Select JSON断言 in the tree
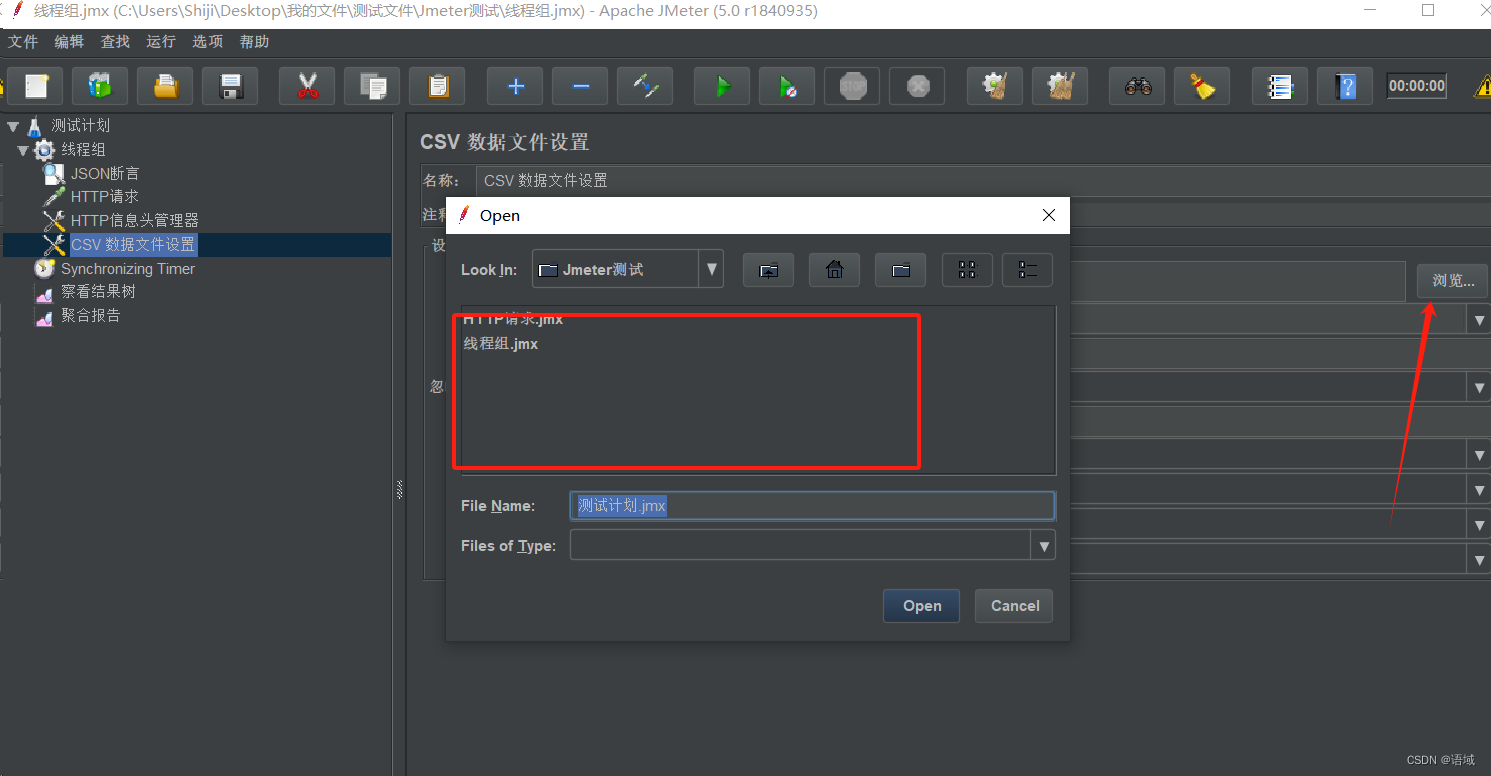The width and height of the screenshot is (1491, 776). tap(105, 174)
